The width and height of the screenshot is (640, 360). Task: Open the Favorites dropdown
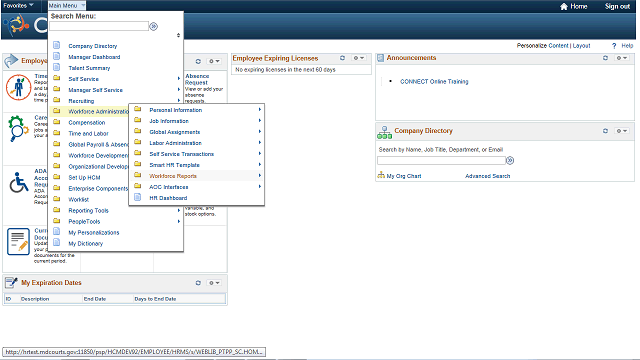point(18,5)
